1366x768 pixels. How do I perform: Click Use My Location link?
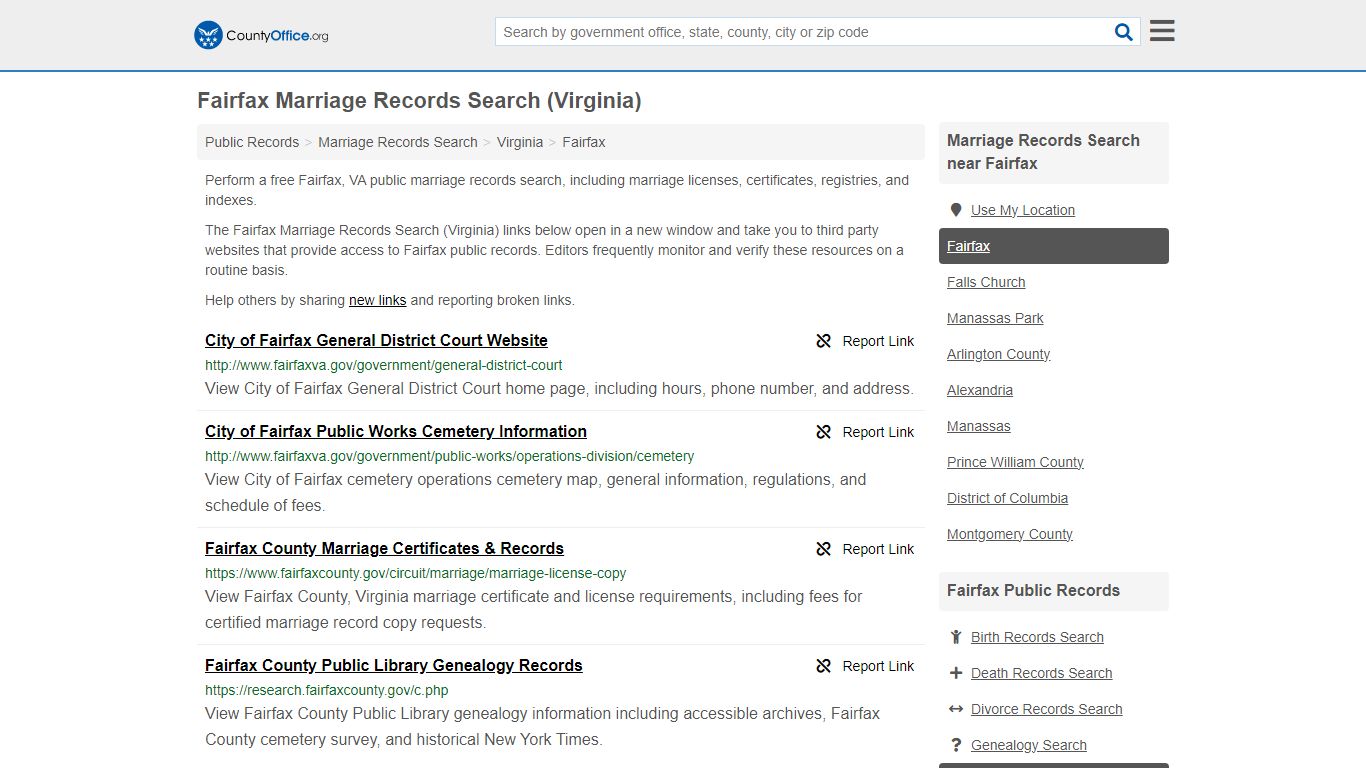[x=1023, y=210]
